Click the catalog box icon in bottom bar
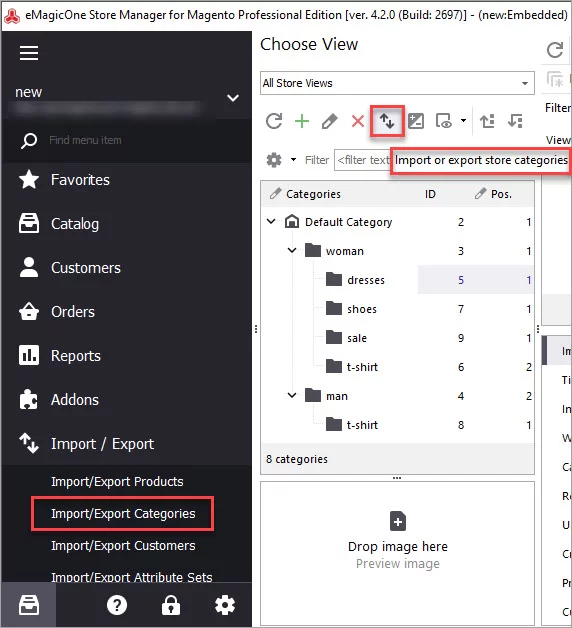Viewport: 572px width, 628px height. [x=29, y=605]
